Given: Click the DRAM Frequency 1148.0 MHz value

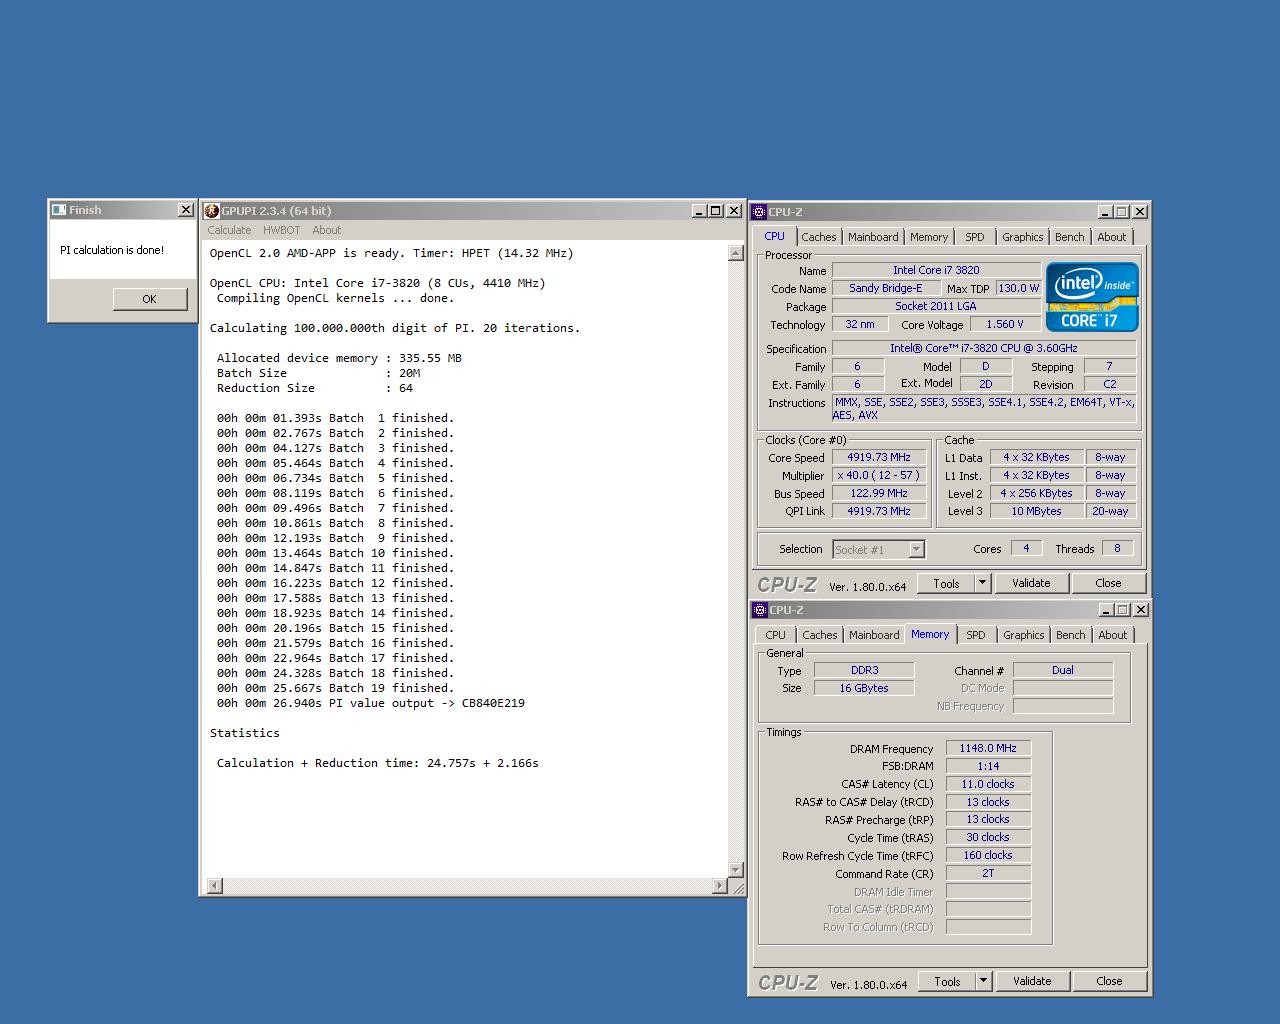Looking at the screenshot, I should click(988, 748).
